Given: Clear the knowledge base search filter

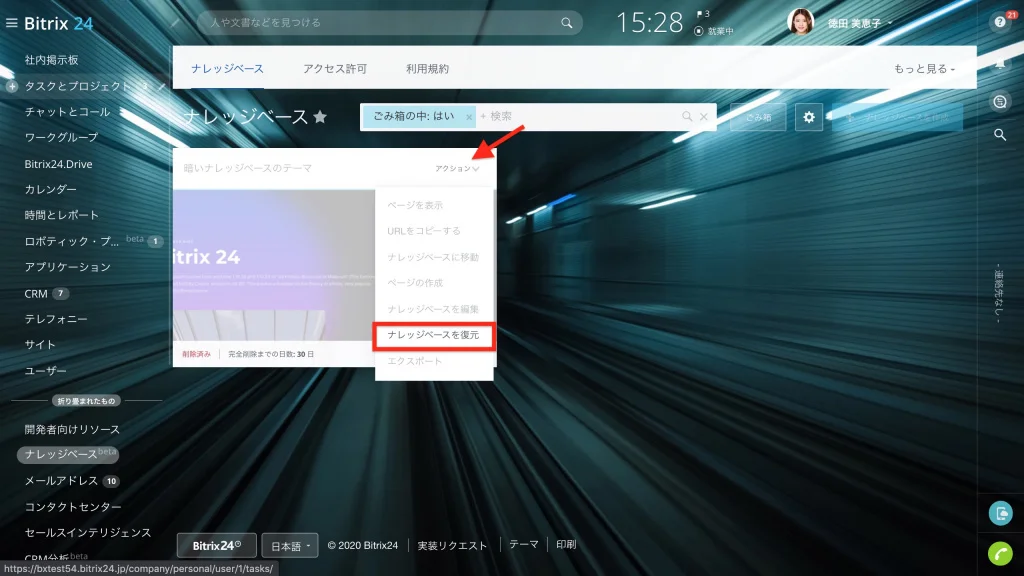Looking at the screenshot, I should pos(703,117).
